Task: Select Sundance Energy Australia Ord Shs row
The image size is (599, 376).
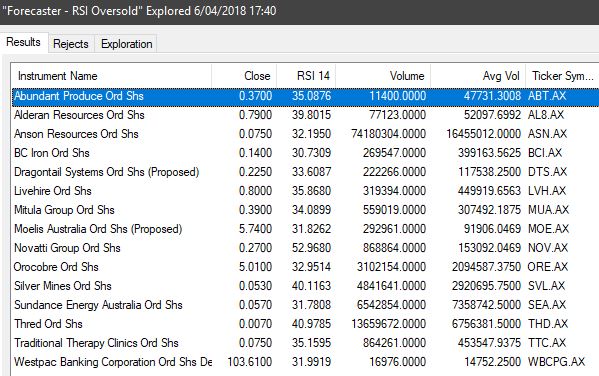Action: pyautogui.click(x=305, y=305)
